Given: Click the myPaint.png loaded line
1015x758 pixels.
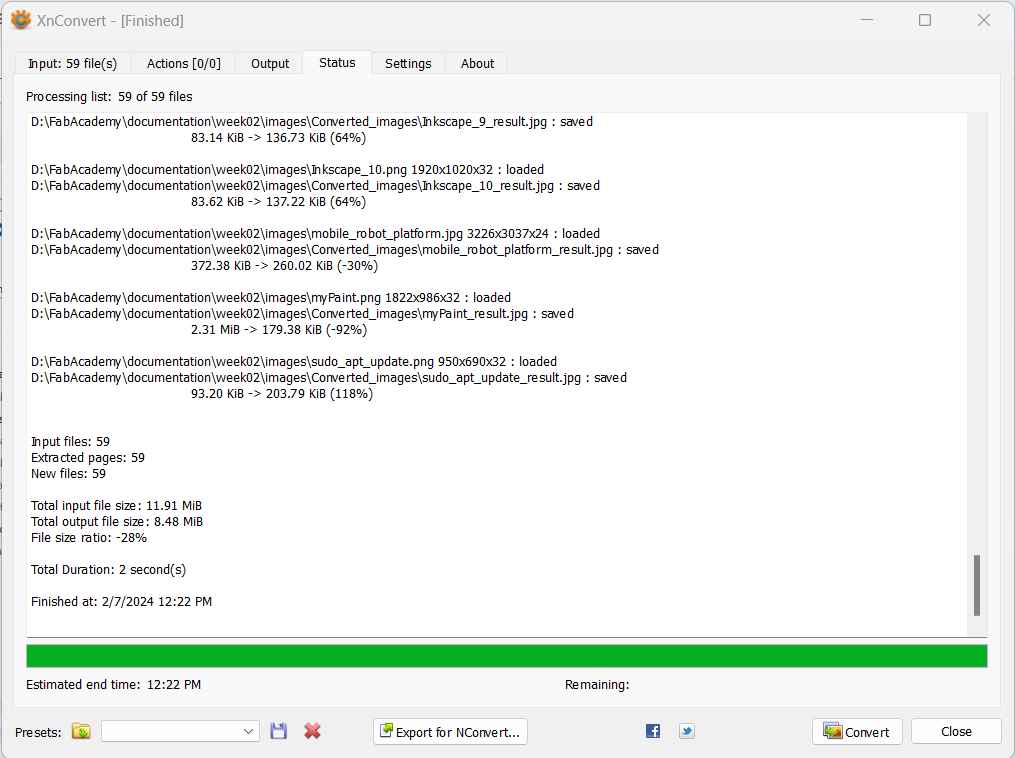Looking at the screenshot, I should tap(271, 298).
